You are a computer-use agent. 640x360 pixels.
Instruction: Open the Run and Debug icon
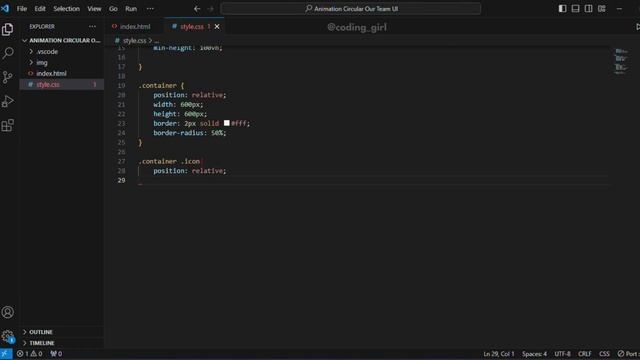click(x=7, y=101)
